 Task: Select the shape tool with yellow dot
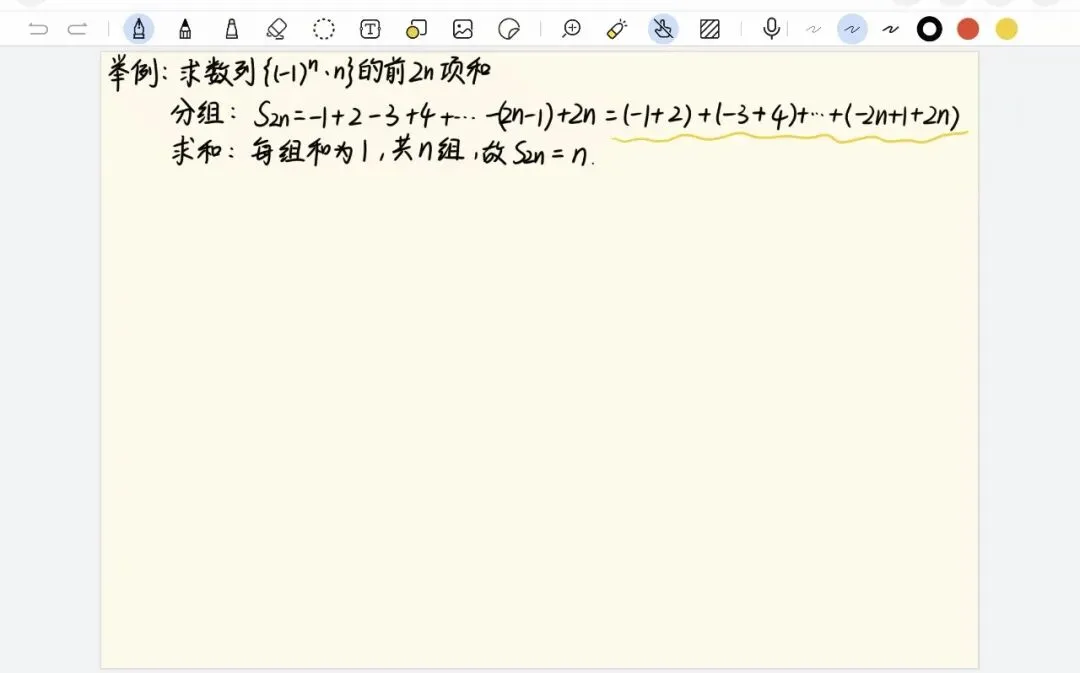[x=416, y=28]
